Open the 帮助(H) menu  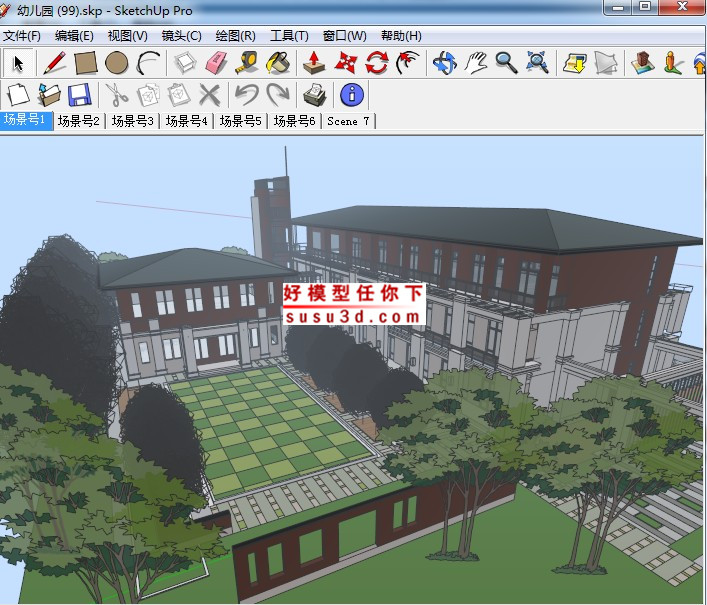point(401,36)
